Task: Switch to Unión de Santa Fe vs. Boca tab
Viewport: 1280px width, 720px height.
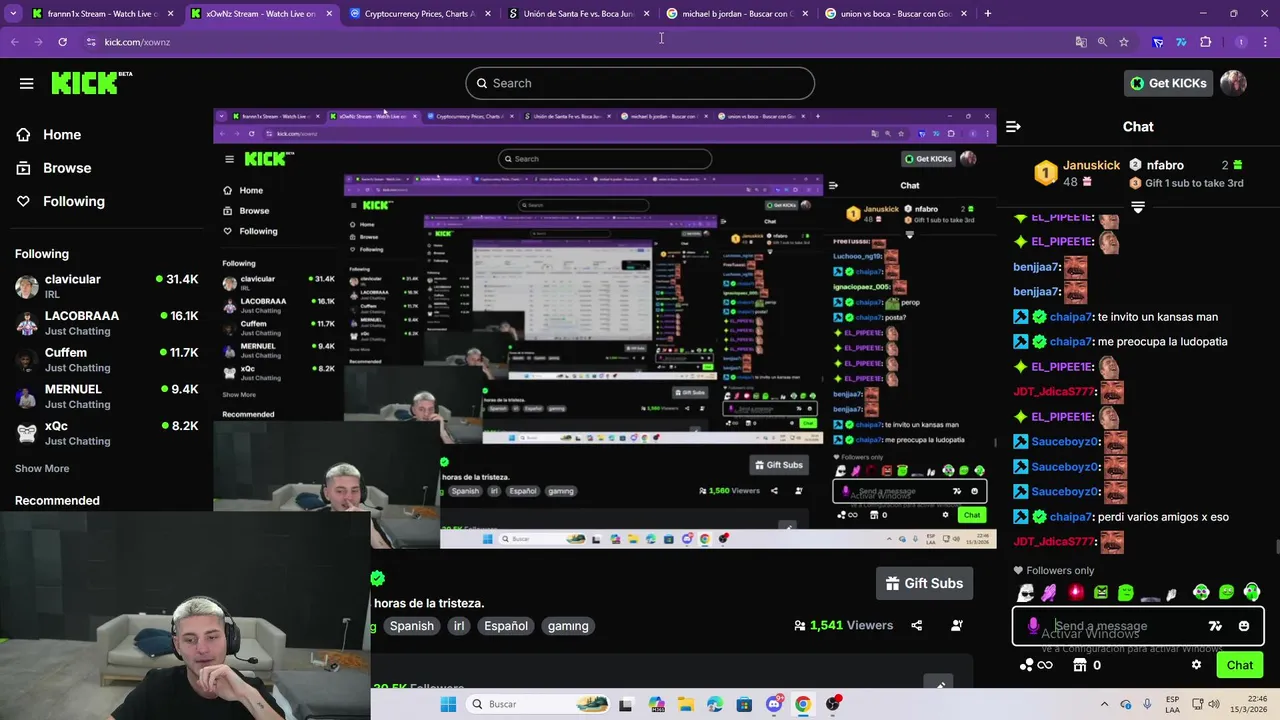Action: pos(579,14)
